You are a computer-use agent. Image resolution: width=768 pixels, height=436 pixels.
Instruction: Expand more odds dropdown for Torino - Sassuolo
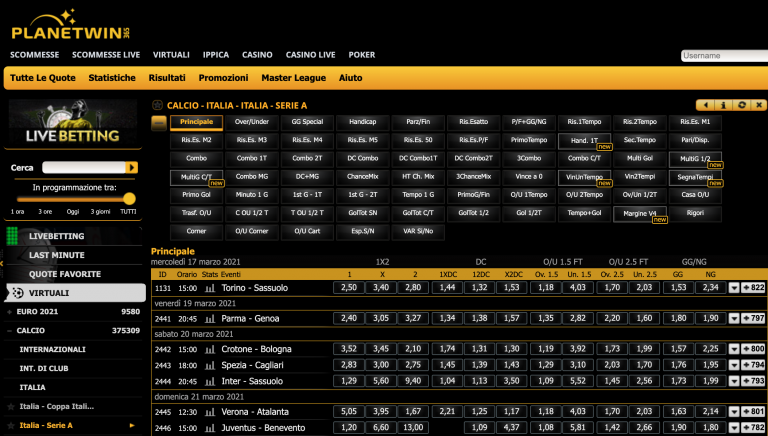[x=733, y=288]
